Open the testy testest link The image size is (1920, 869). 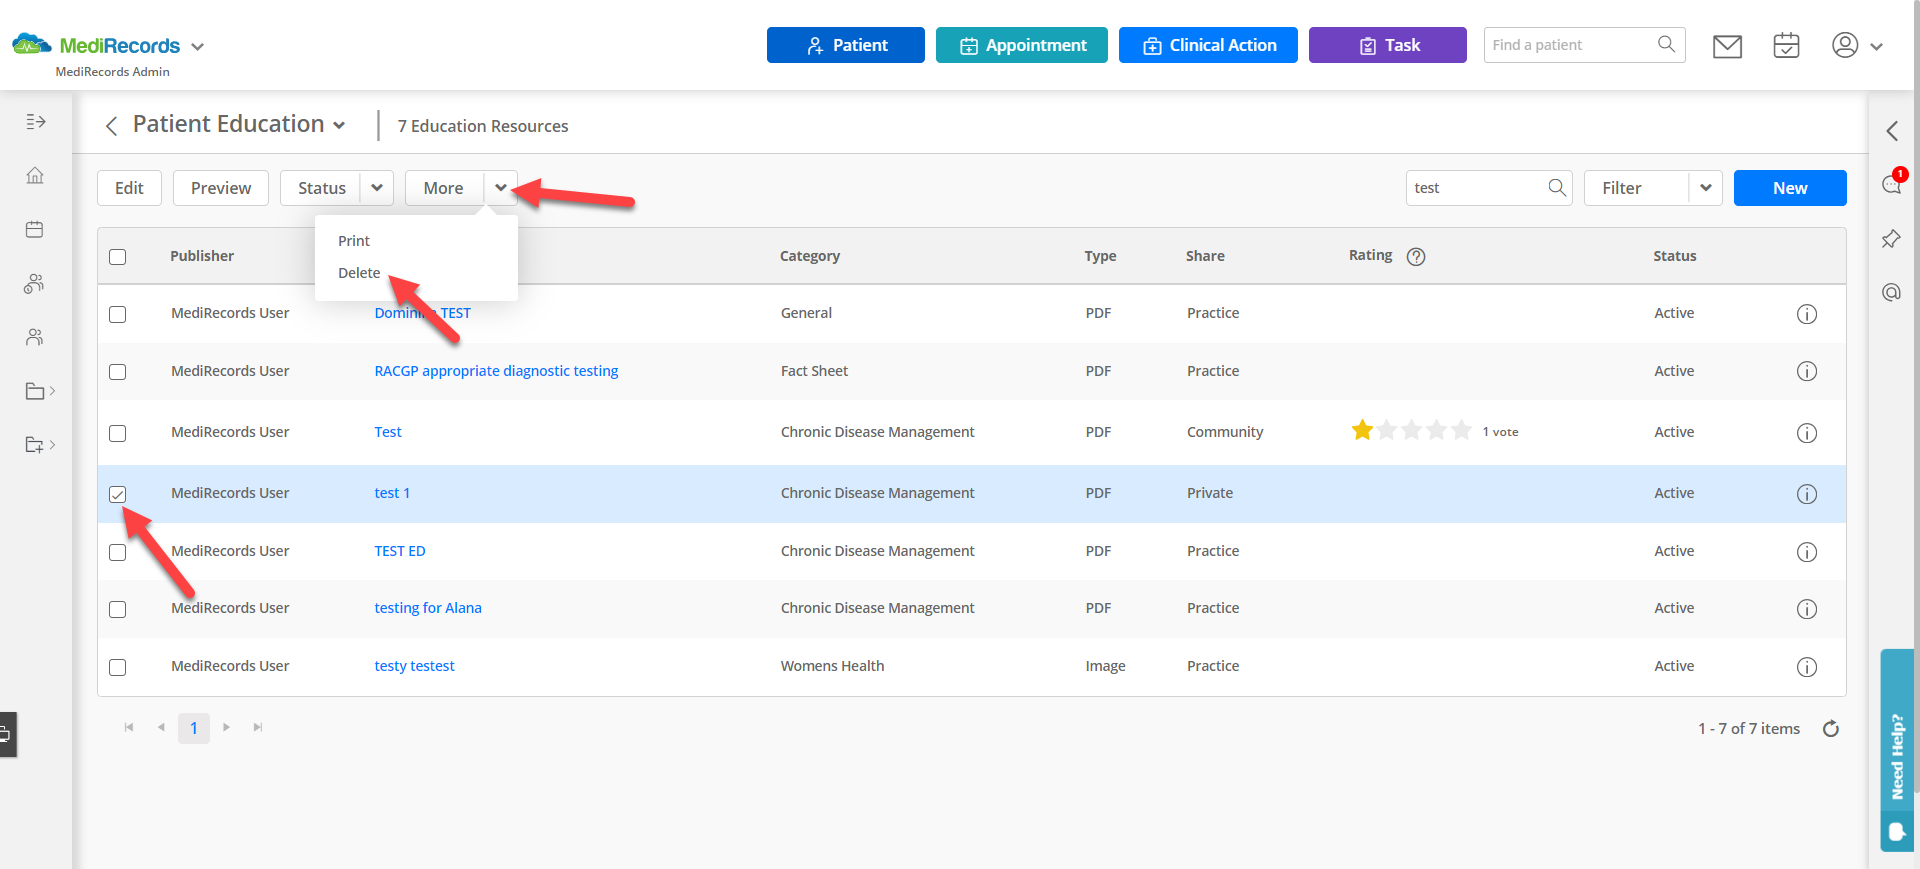[414, 666]
